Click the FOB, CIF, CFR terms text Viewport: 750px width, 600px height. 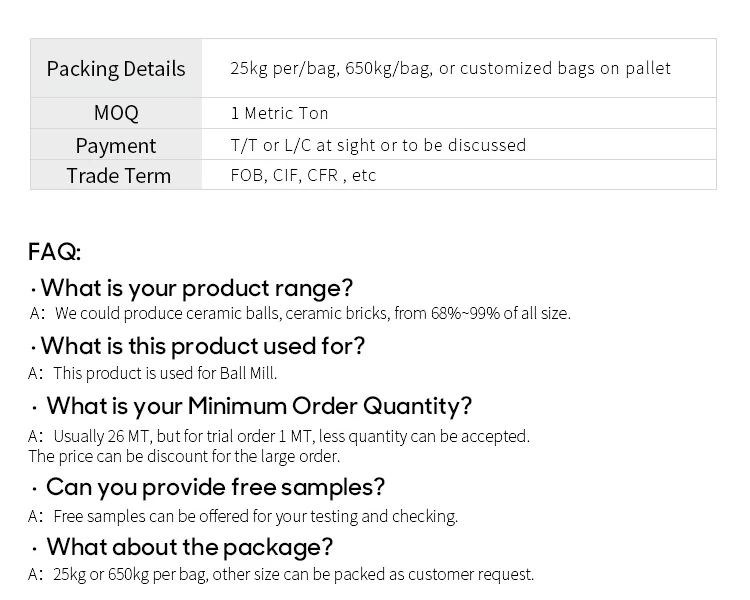click(303, 175)
